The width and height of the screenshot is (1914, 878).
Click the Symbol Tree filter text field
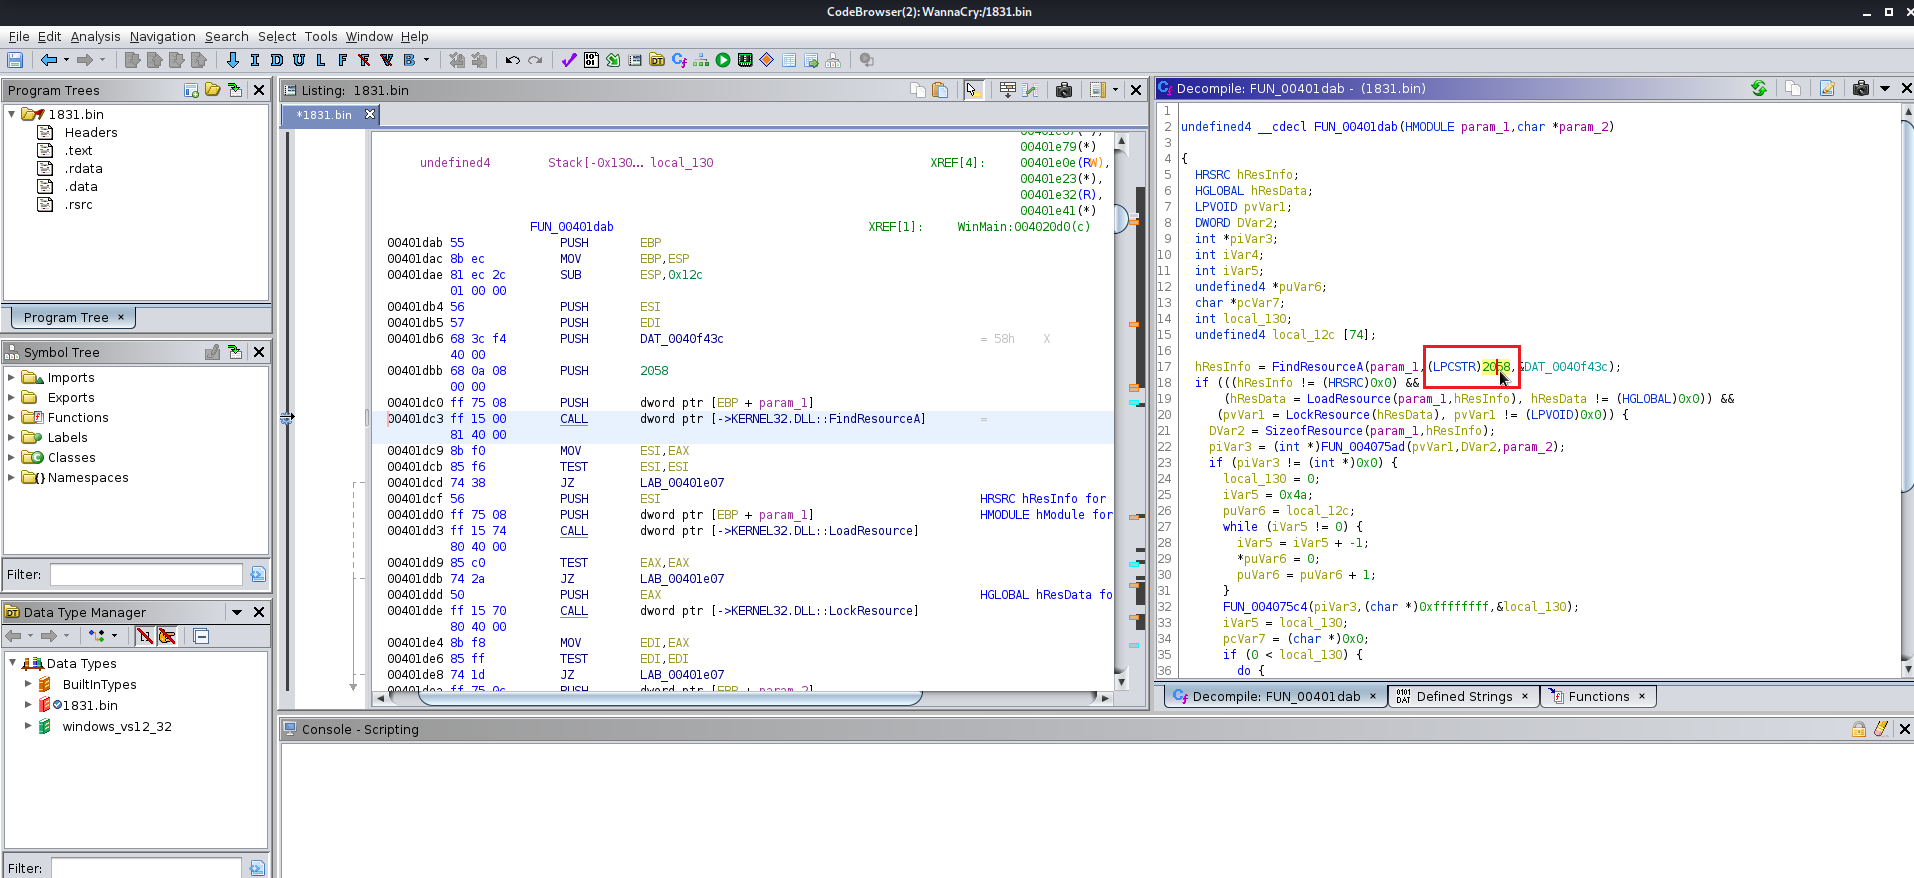click(146, 575)
